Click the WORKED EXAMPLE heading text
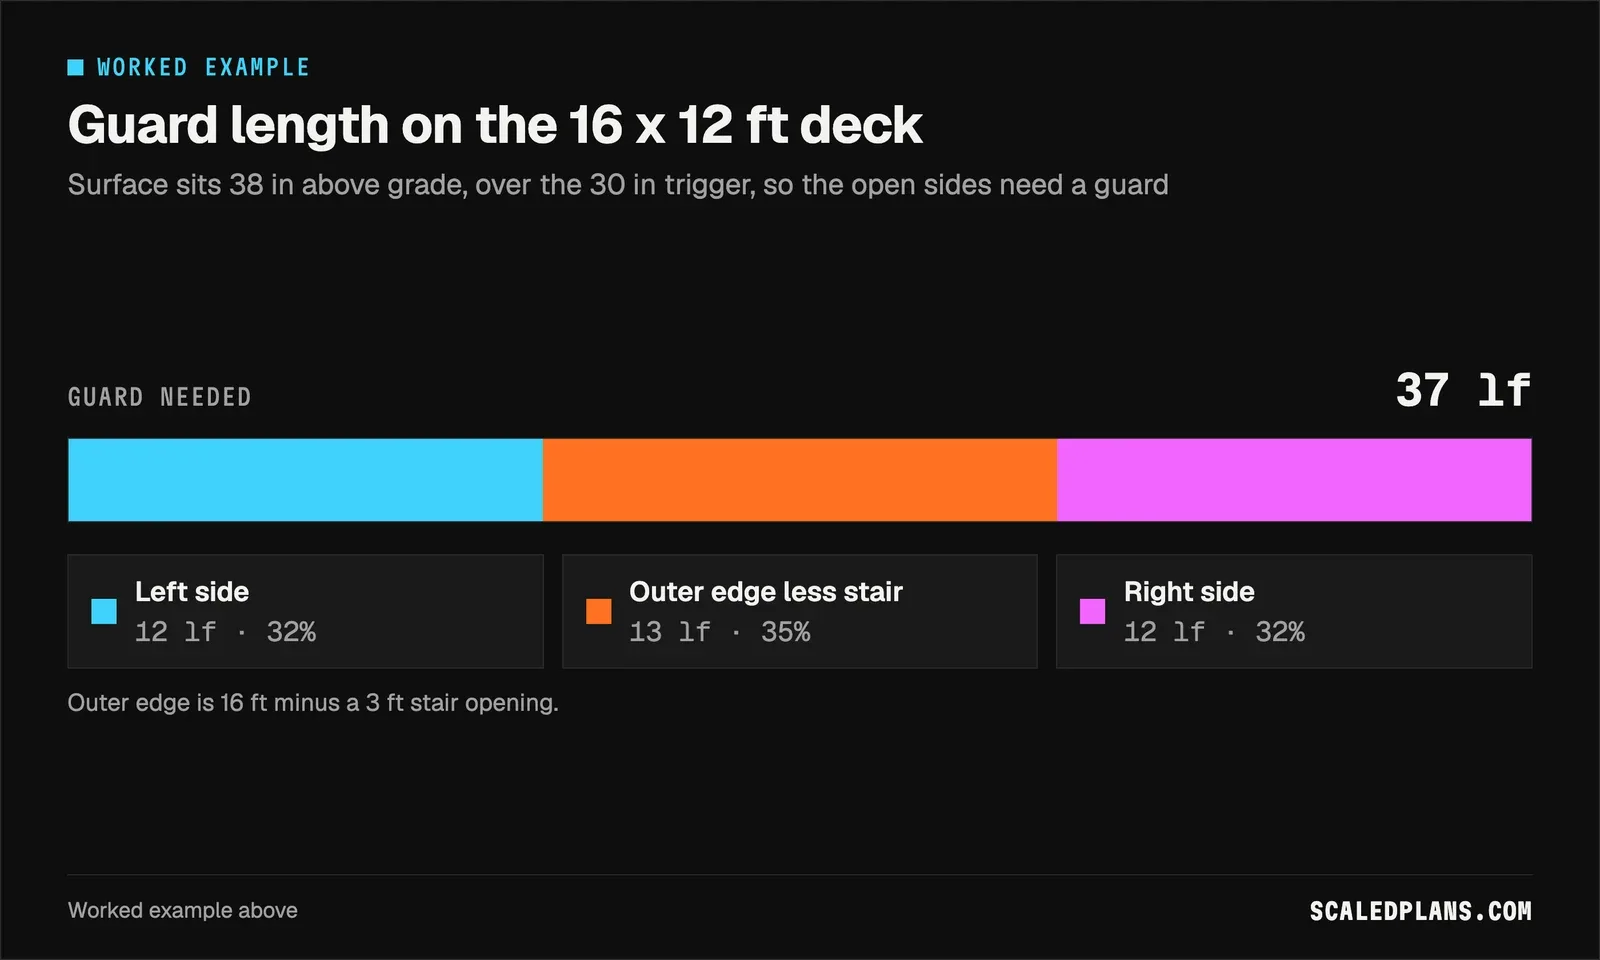 [203, 67]
